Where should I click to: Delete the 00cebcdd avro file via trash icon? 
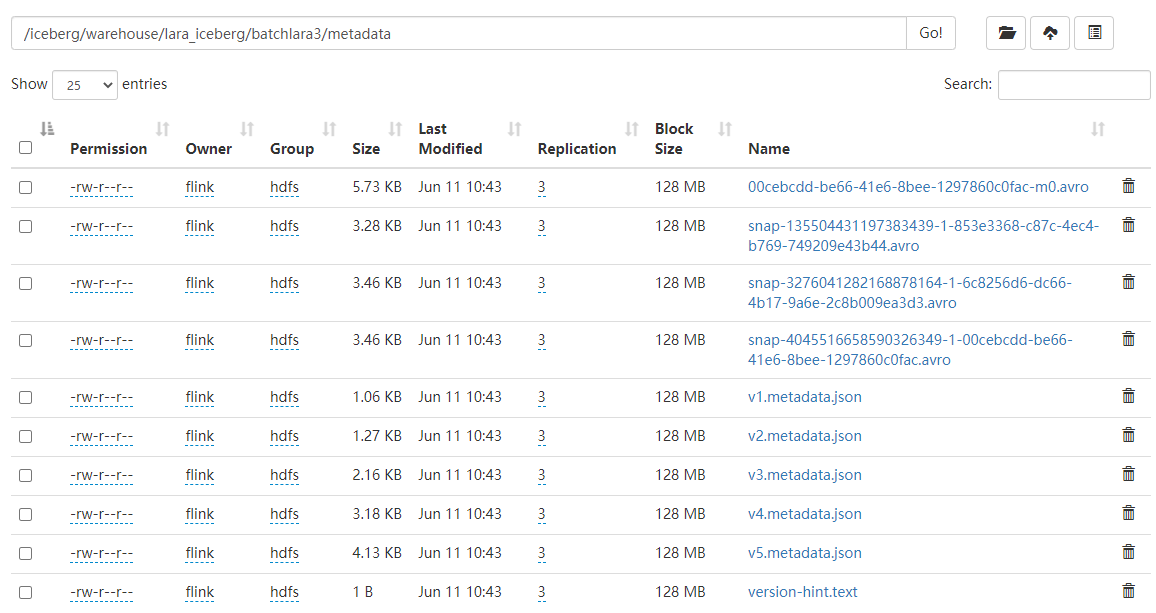tap(1128, 186)
